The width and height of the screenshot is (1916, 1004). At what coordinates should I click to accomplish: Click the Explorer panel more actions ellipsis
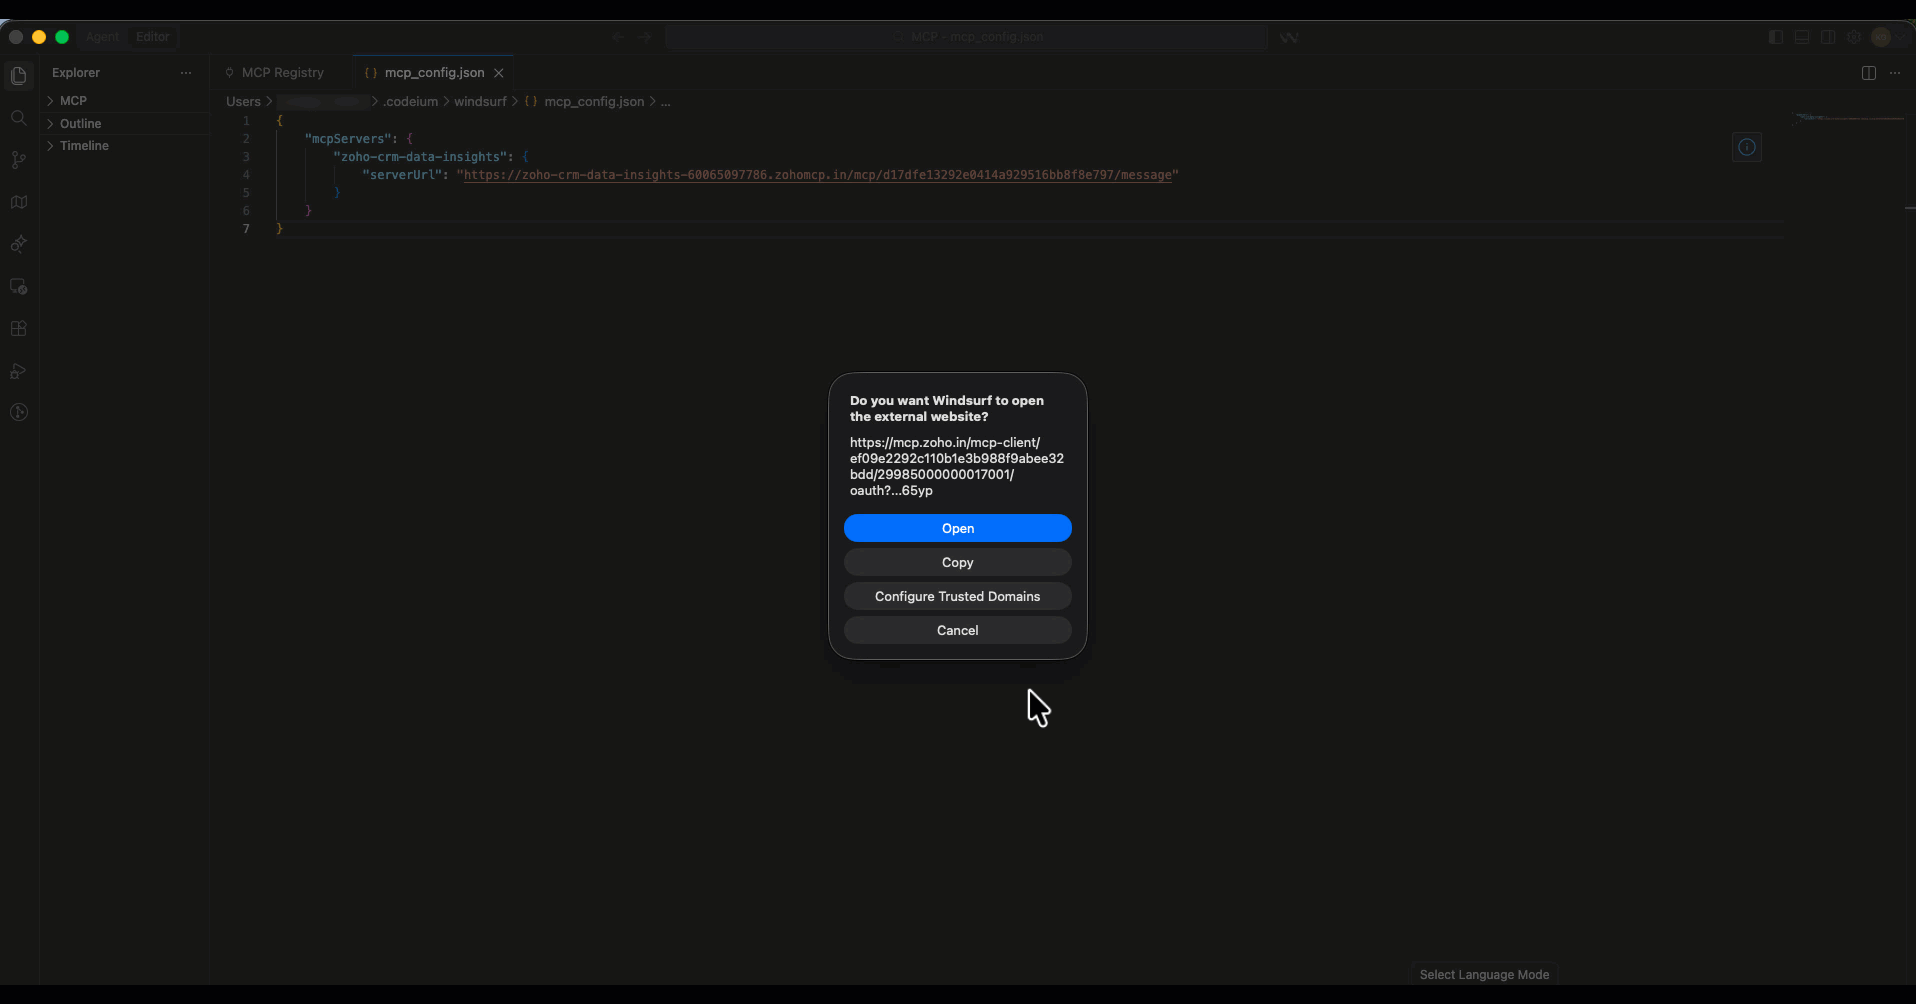pyautogui.click(x=186, y=73)
